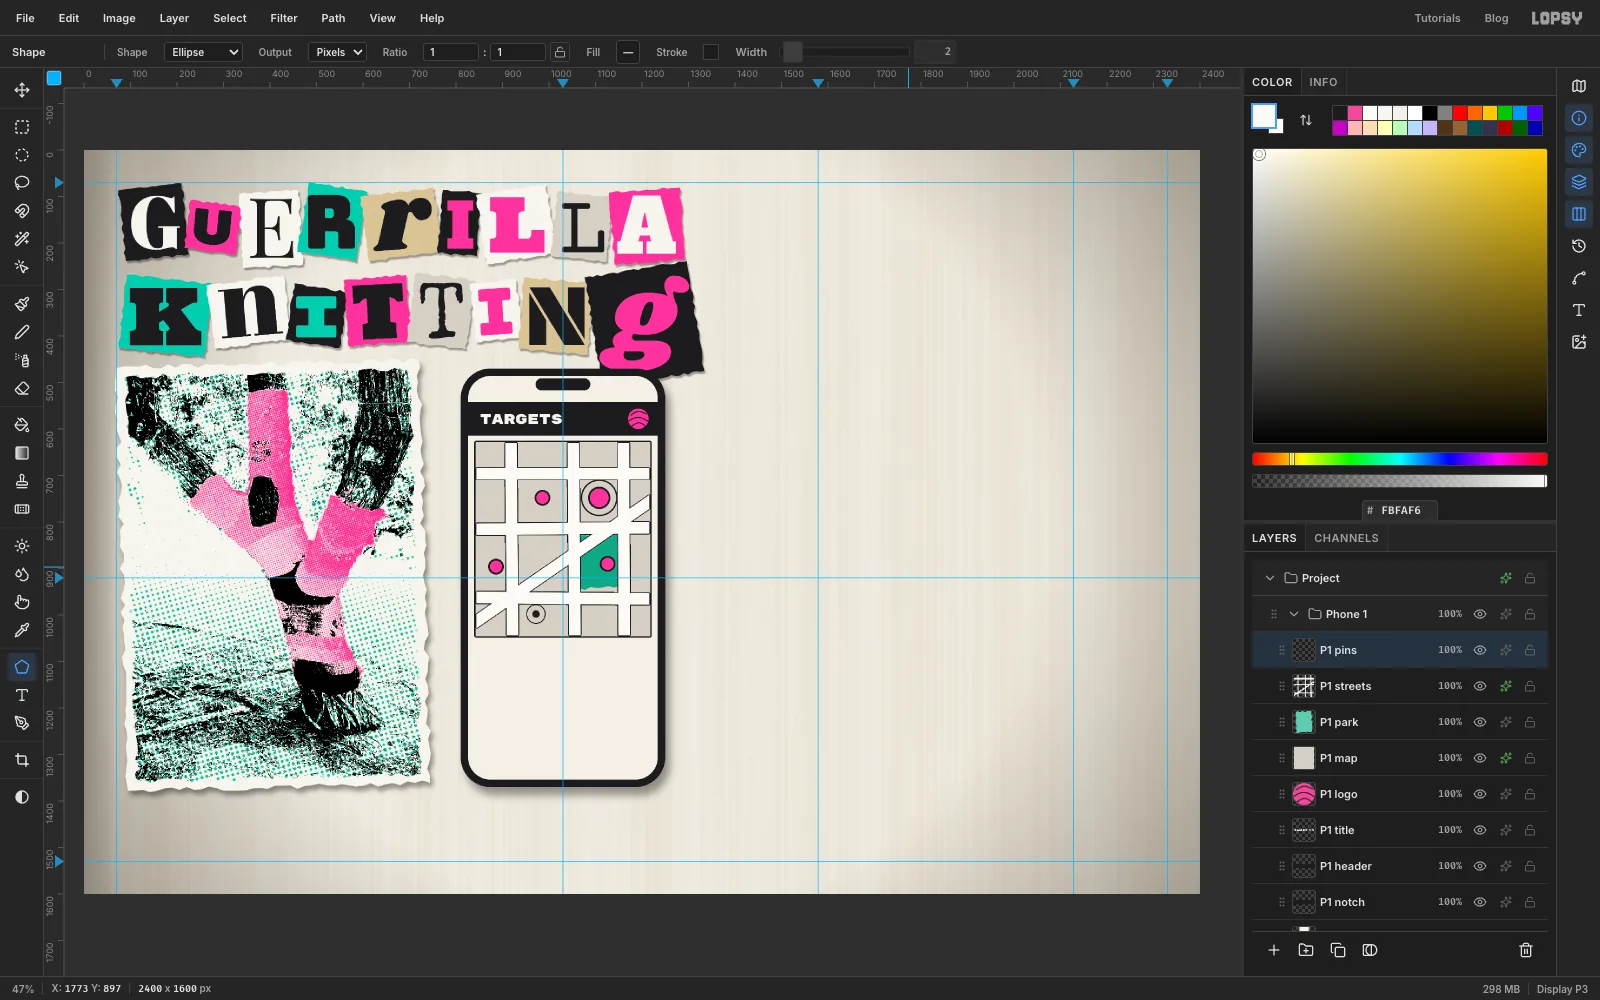This screenshot has height=1000, width=1600.
Task: Click the hue spectrum slider
Action: click(1400, 459)
